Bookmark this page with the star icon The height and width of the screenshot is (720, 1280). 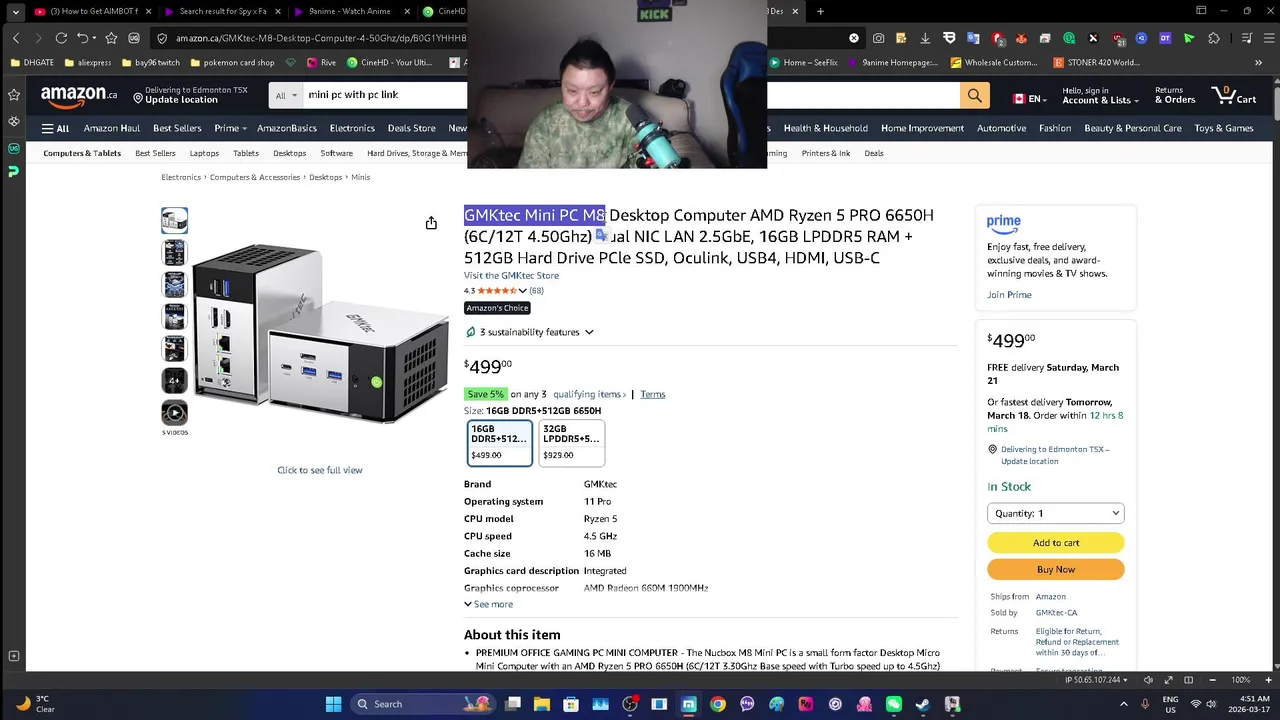click(x=111, y=38)
